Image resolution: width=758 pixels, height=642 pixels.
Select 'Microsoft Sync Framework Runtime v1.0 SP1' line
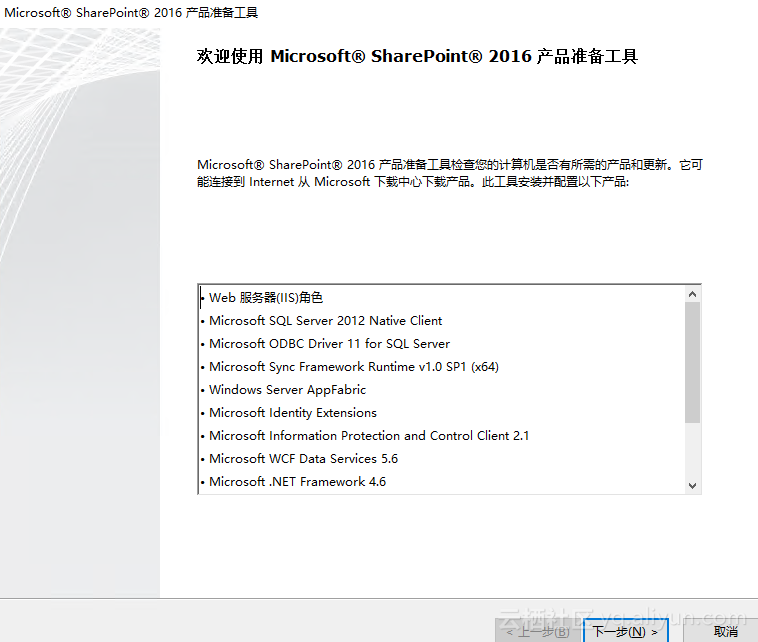pos(353,366)
